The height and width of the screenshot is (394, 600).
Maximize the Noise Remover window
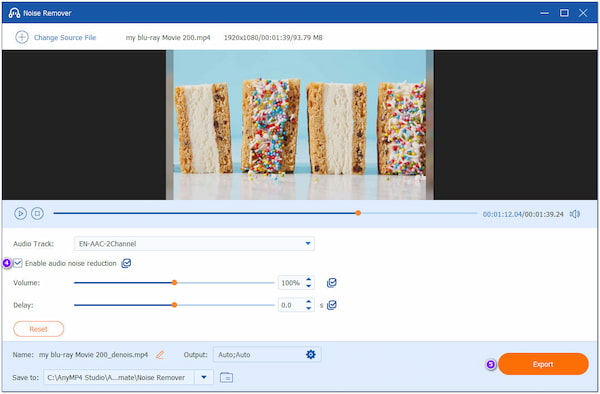(564, 13)
